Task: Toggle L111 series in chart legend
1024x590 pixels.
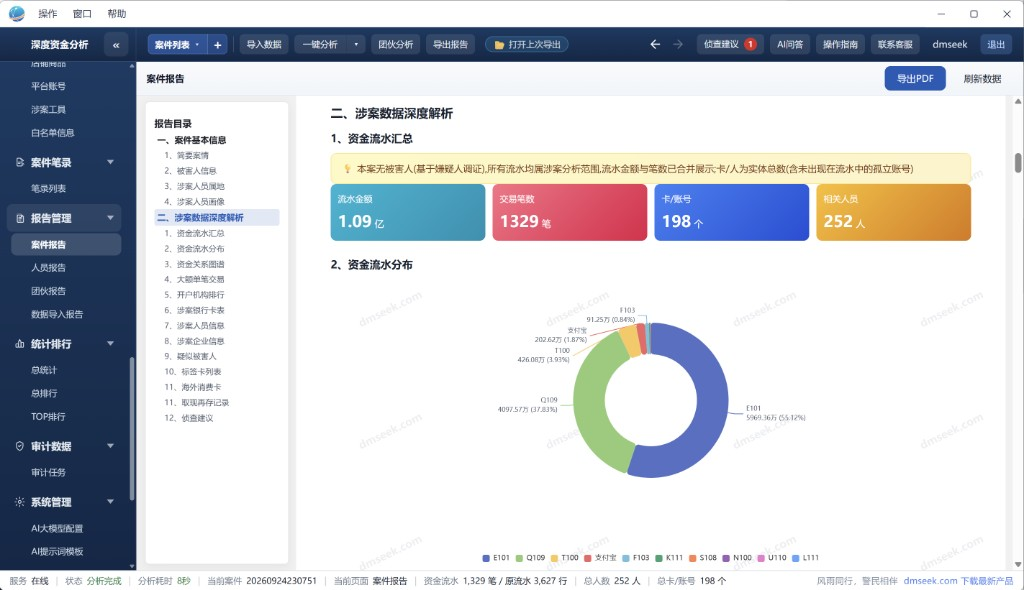Action: coord(805,558)
